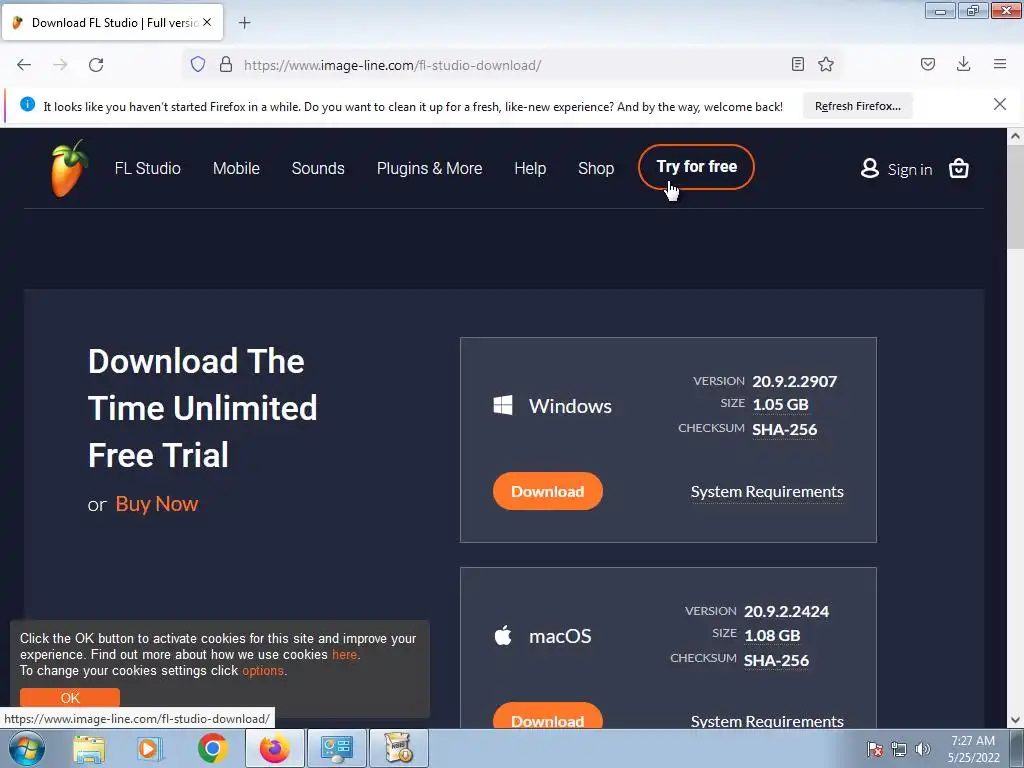Open the FL Studio menu item
Screen dimensions: 1024x768
(148, 168)
